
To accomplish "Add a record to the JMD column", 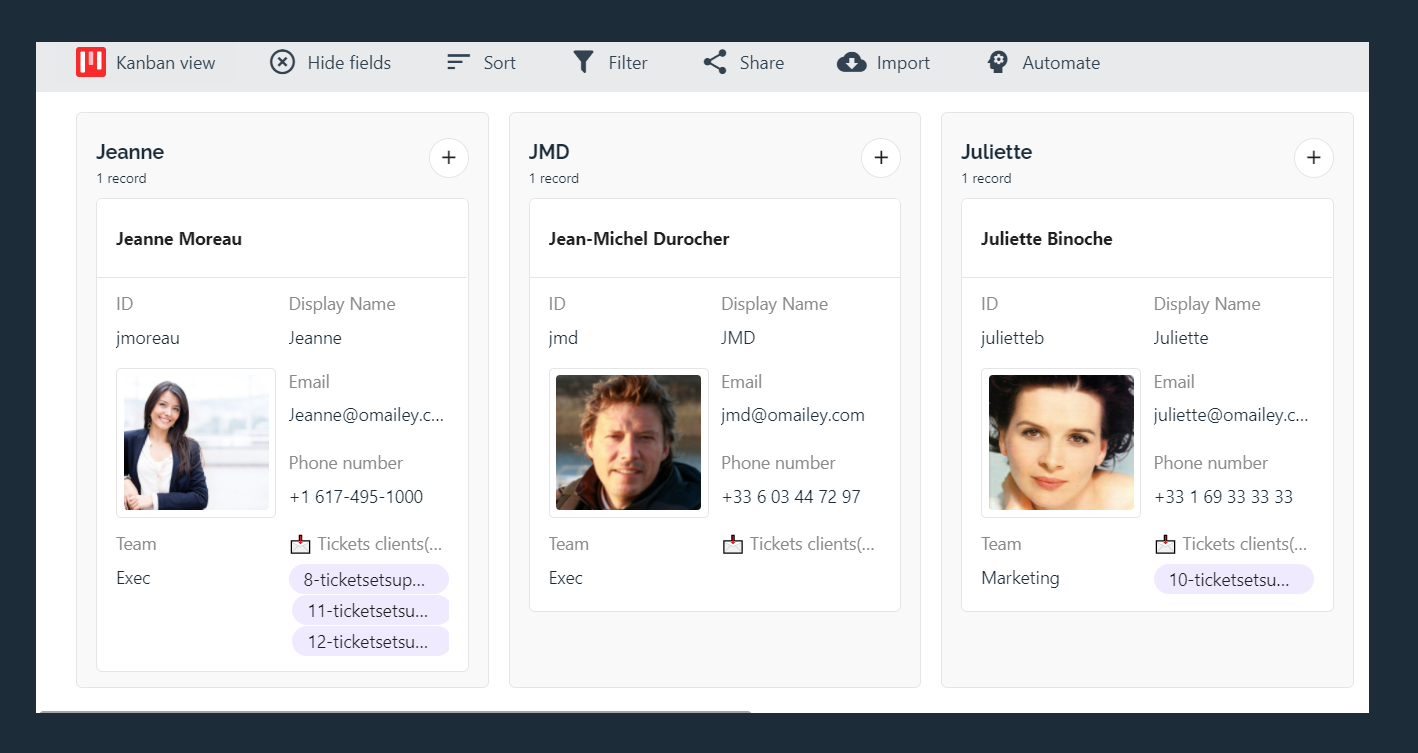I will [x=881, y=158].
